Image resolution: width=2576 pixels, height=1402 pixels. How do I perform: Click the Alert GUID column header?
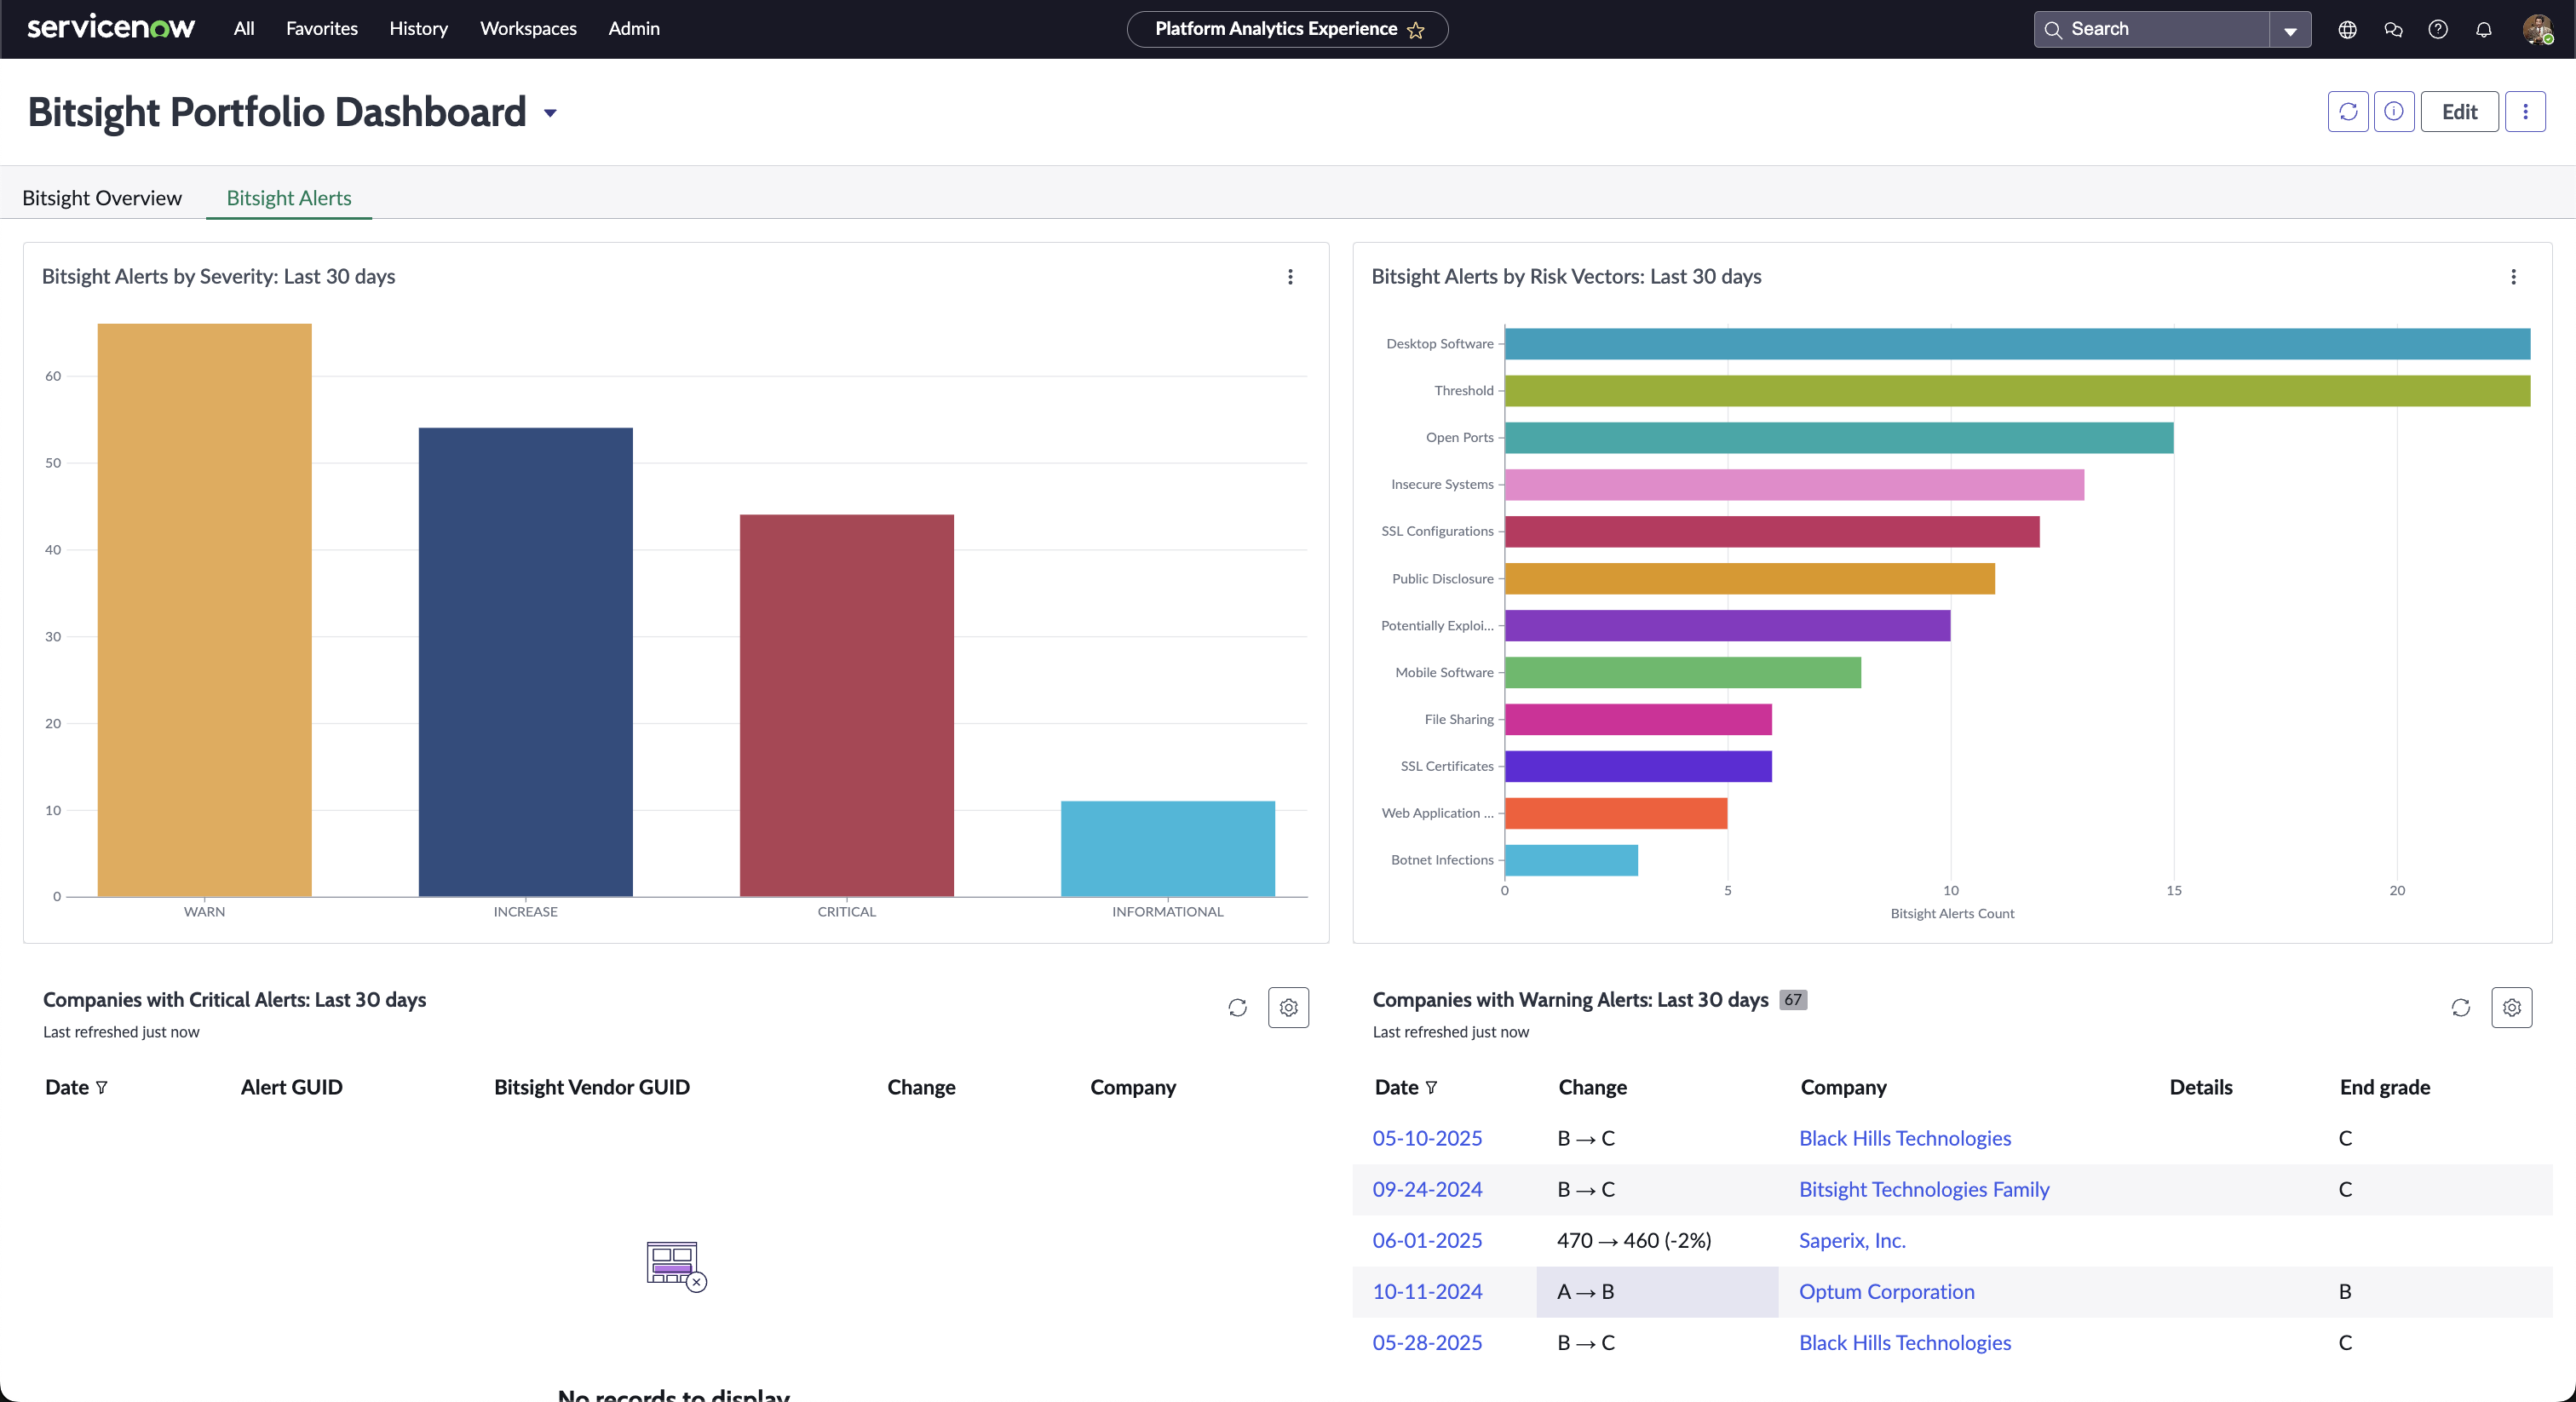[x=291, y=1087]
